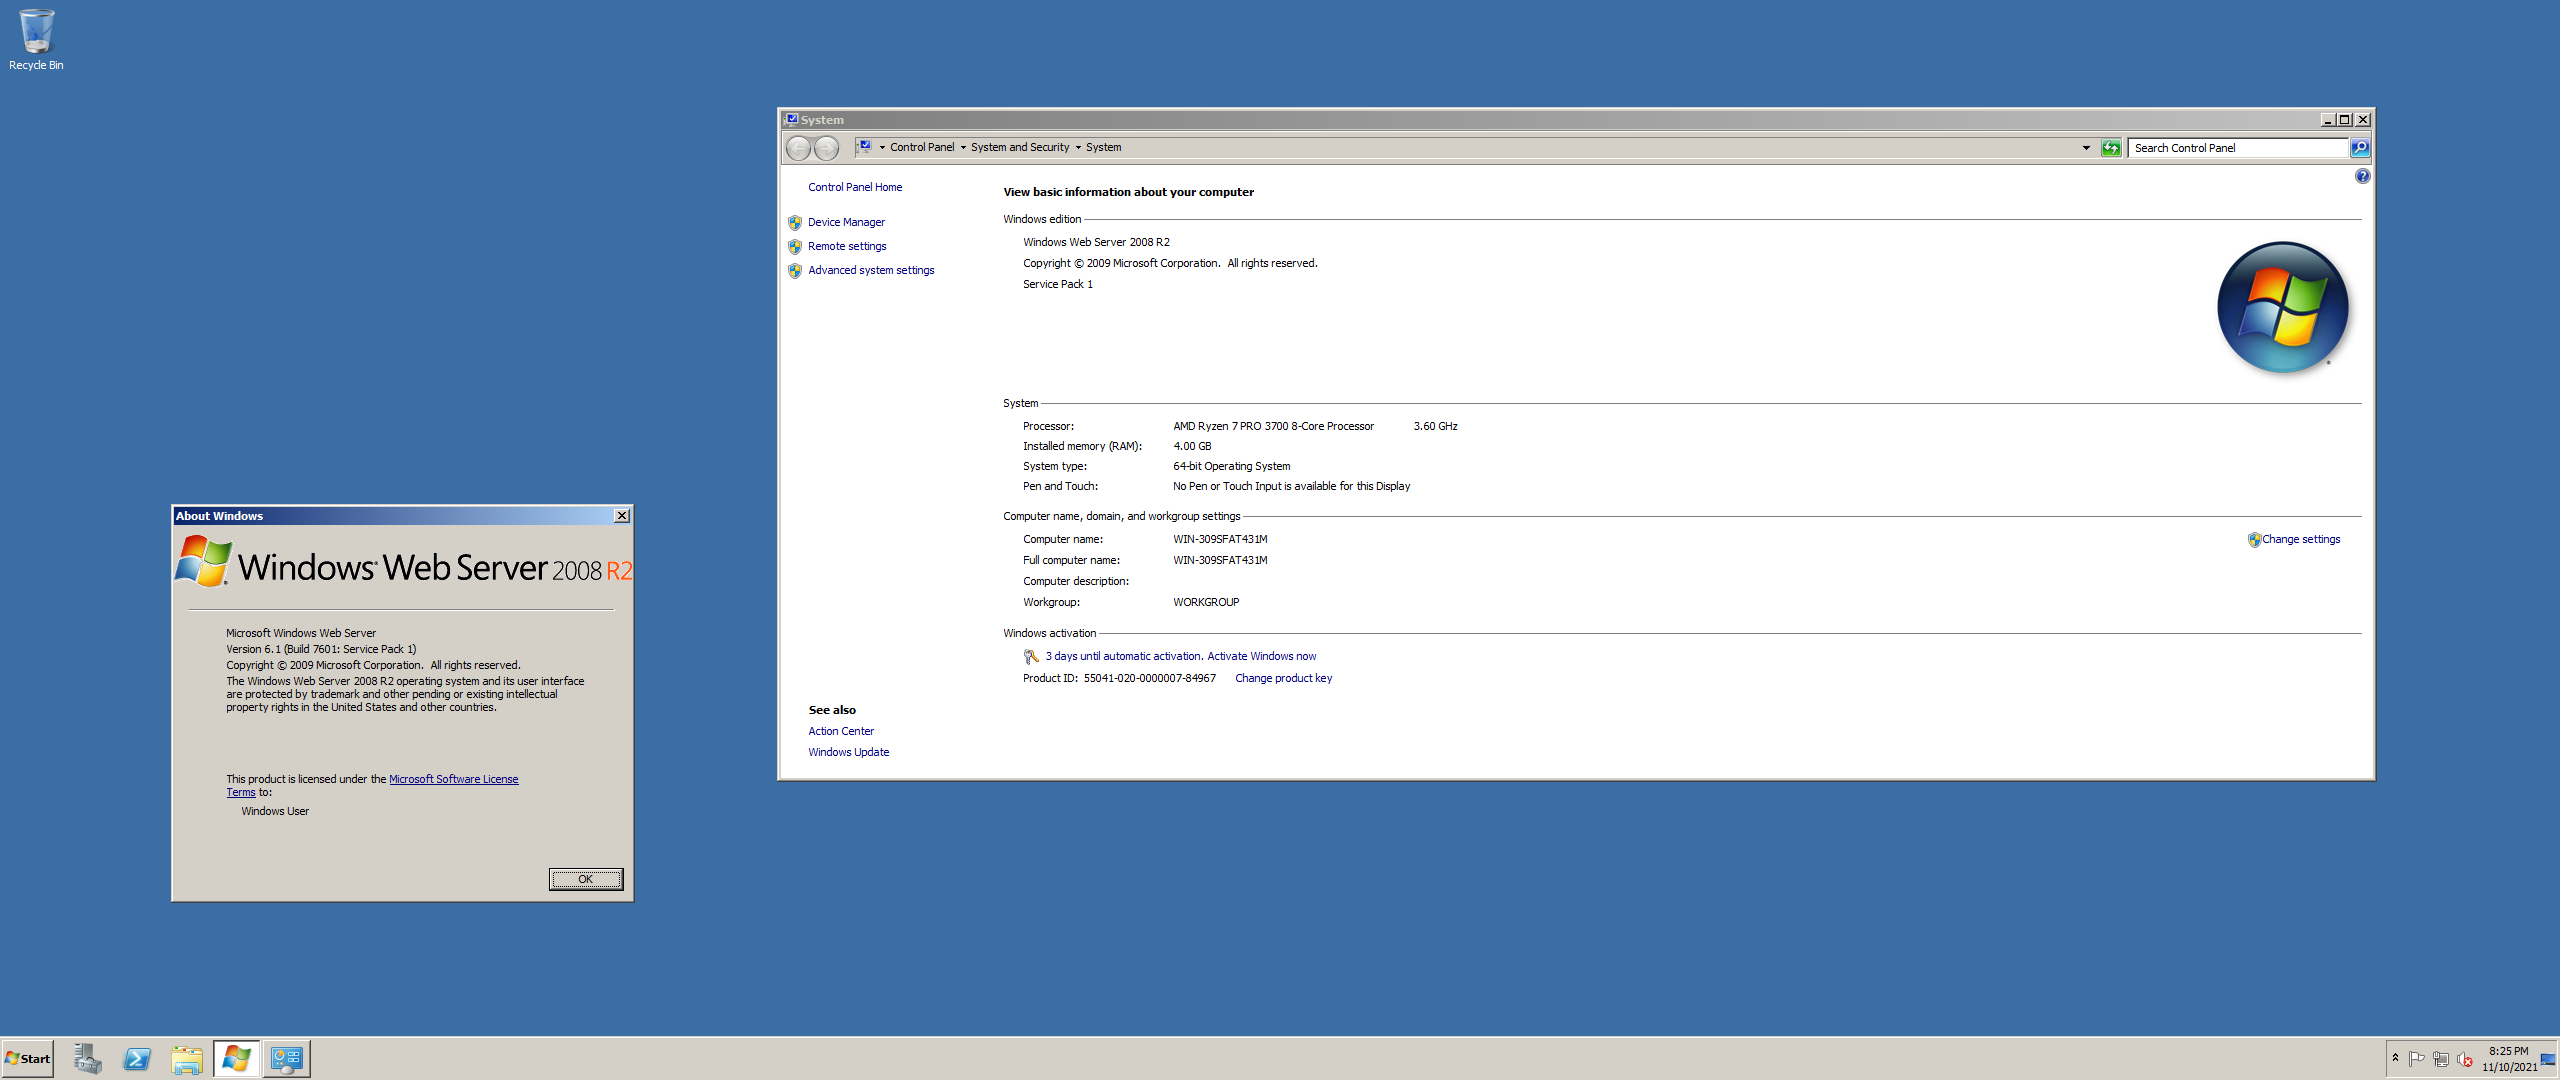
Task: Show hidden tray icons arrow
Action: click(2395, 1058)
